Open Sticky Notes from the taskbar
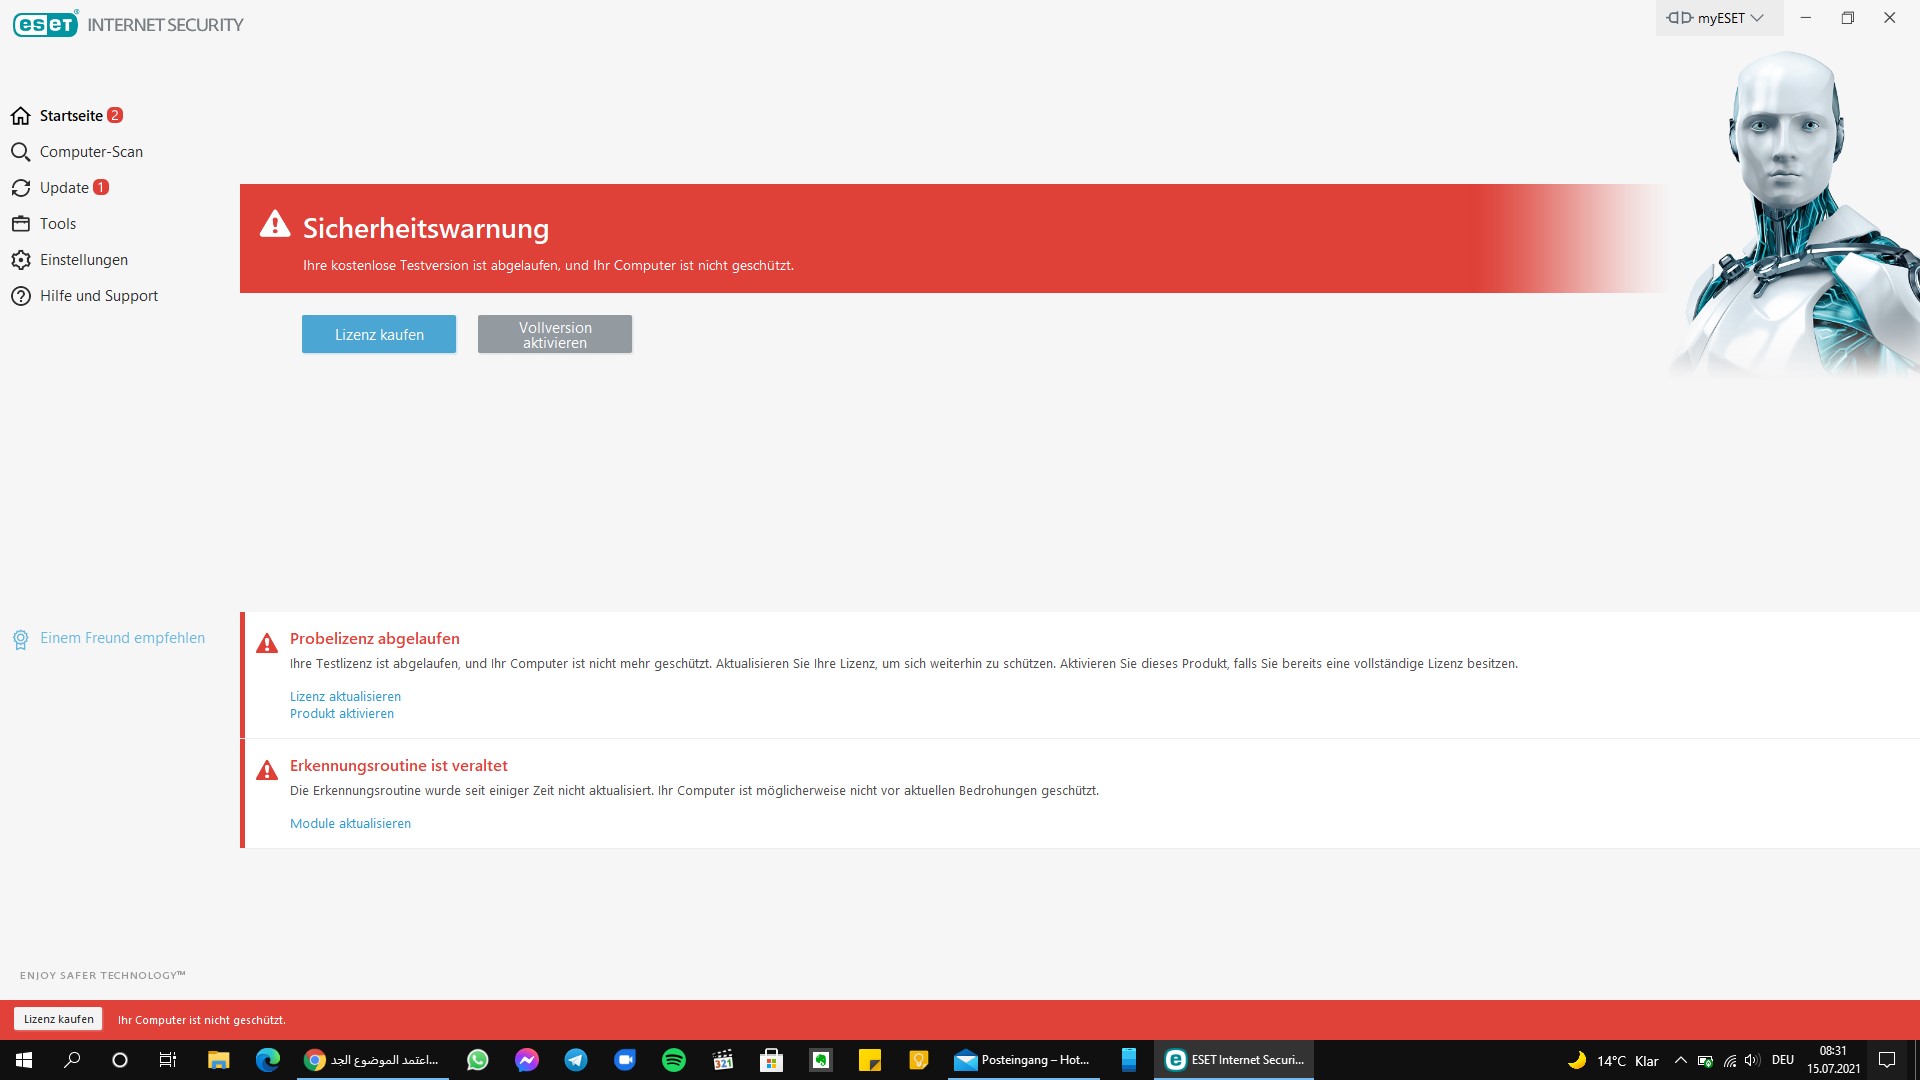The width and height of the screenshot is (1920, 1080). click(870, 1060)
